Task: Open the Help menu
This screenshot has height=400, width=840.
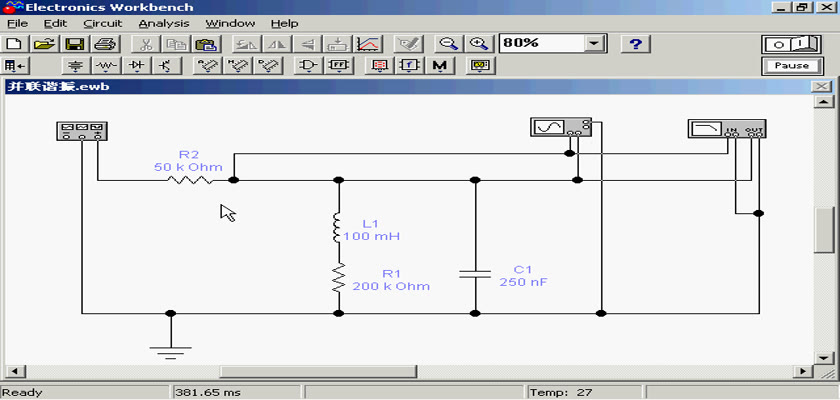Action: [x=284, y=24]
